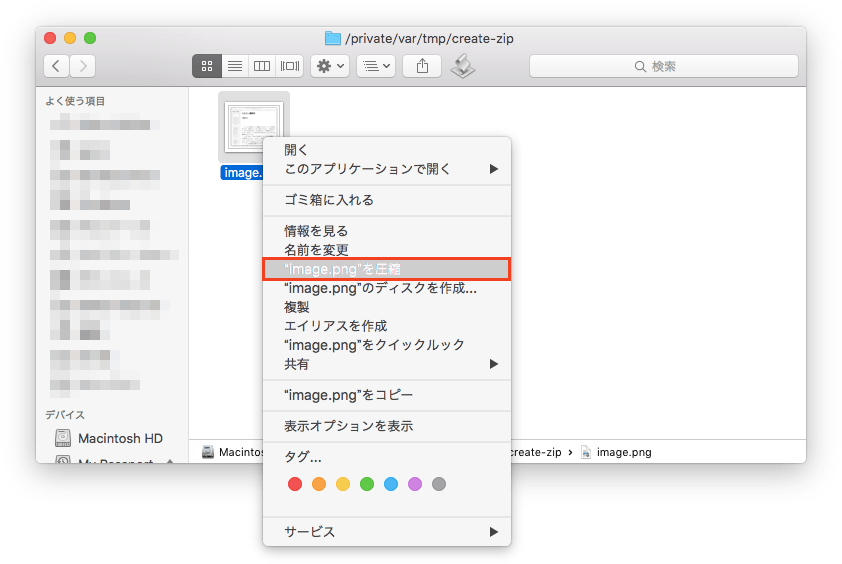This screenshot has width=842, height=564.
Task: Choose "image.png"のディスクを作成… item
Action: coord(387,288)
